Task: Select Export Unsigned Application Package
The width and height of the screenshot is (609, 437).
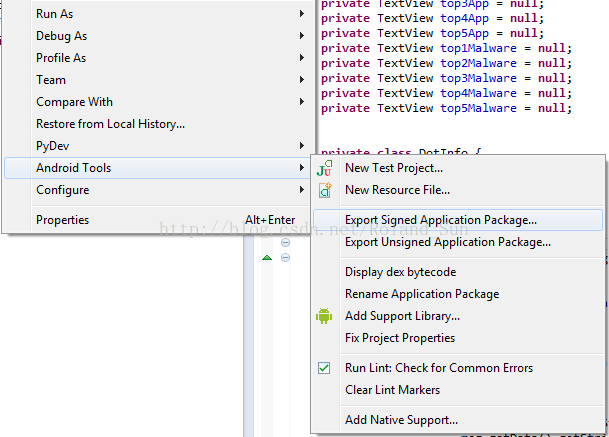Action: [x=458, y=242]
